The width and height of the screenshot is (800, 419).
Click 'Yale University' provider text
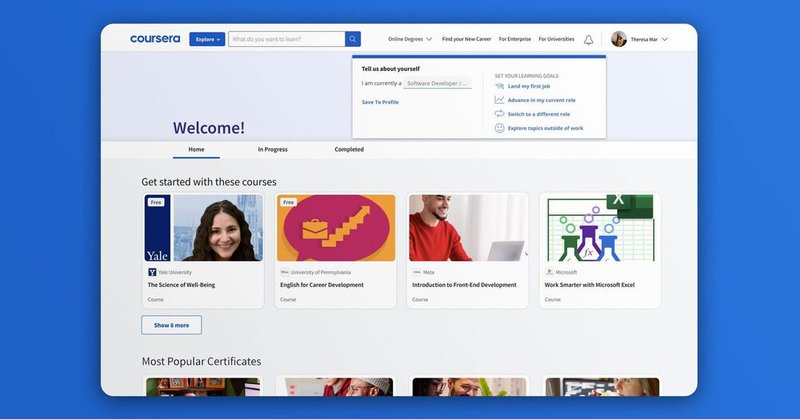click(x=175, y=273)
